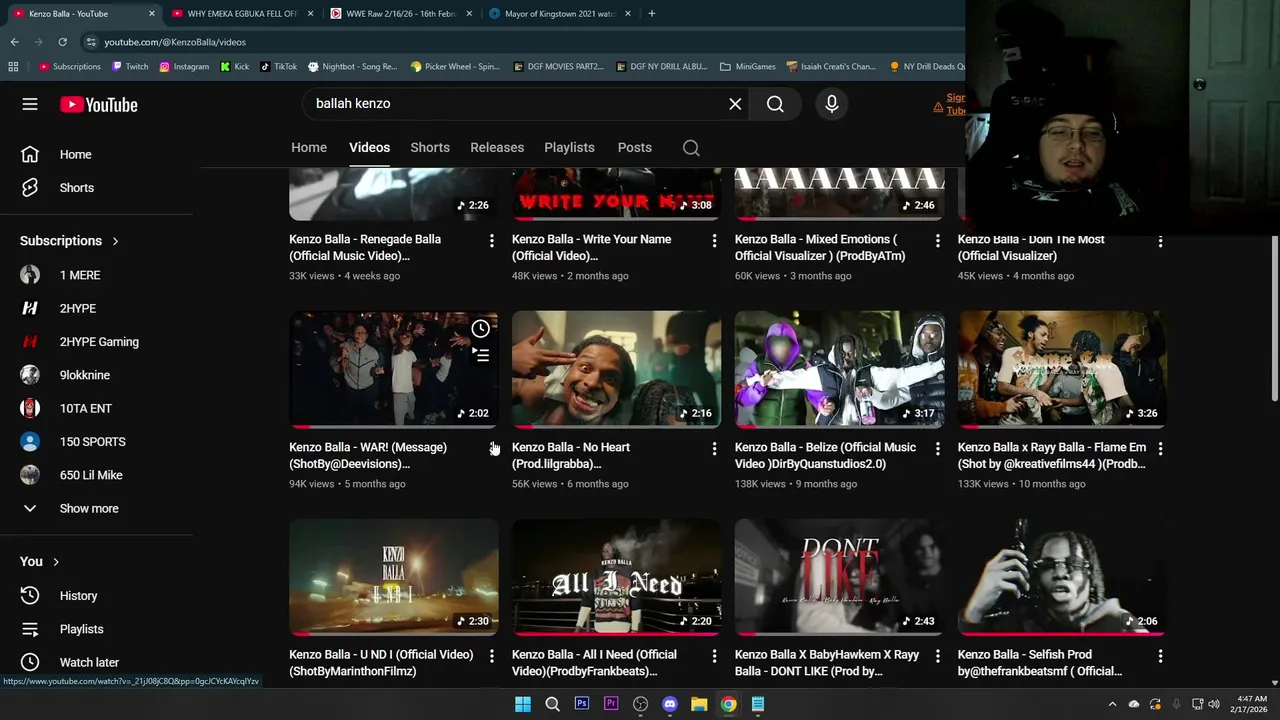
Task: Open Premiere Pro from the taskbar
Action: coord(611,704)
